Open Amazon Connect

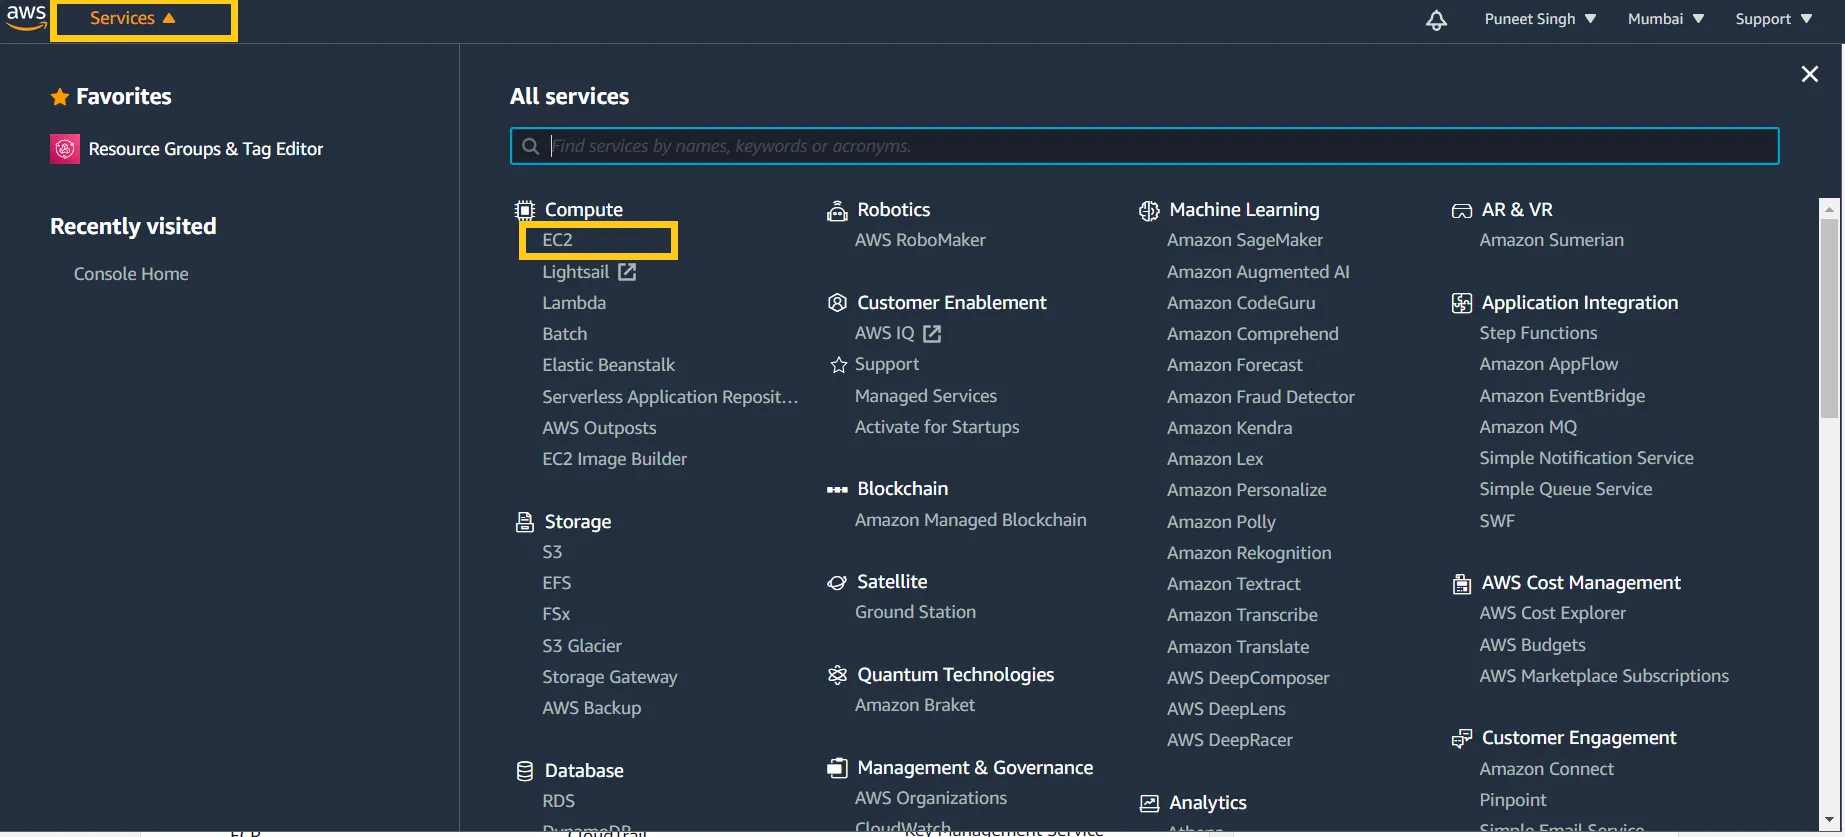(1546, 769)
